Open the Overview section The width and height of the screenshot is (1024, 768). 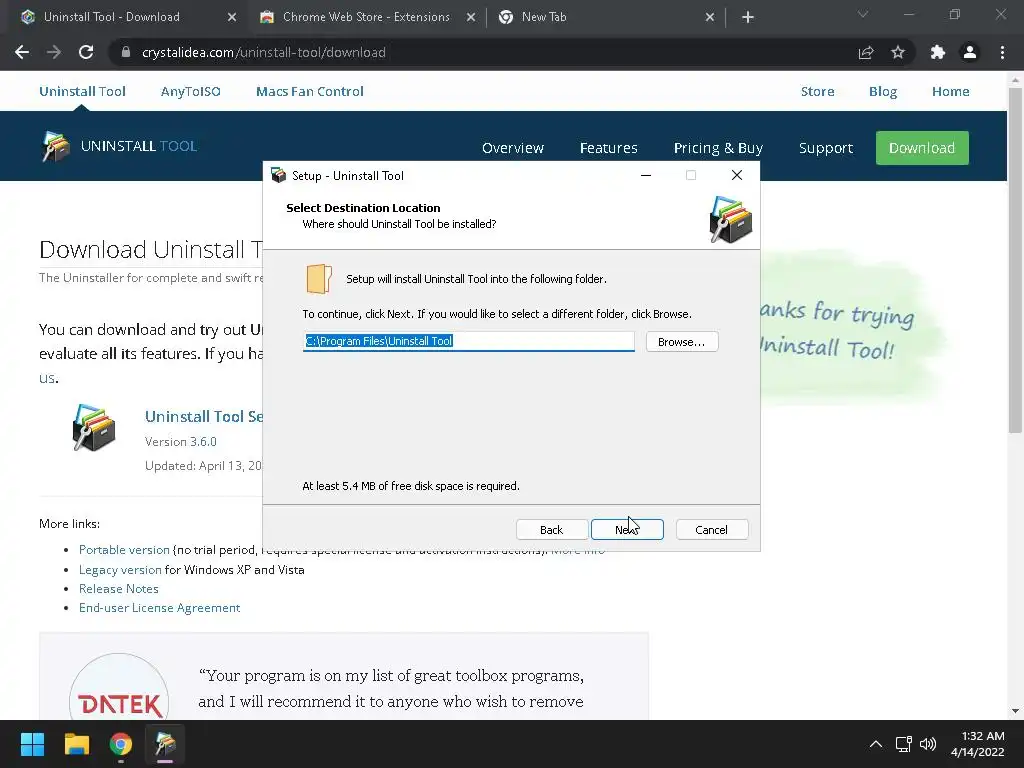tap(513, 148)
